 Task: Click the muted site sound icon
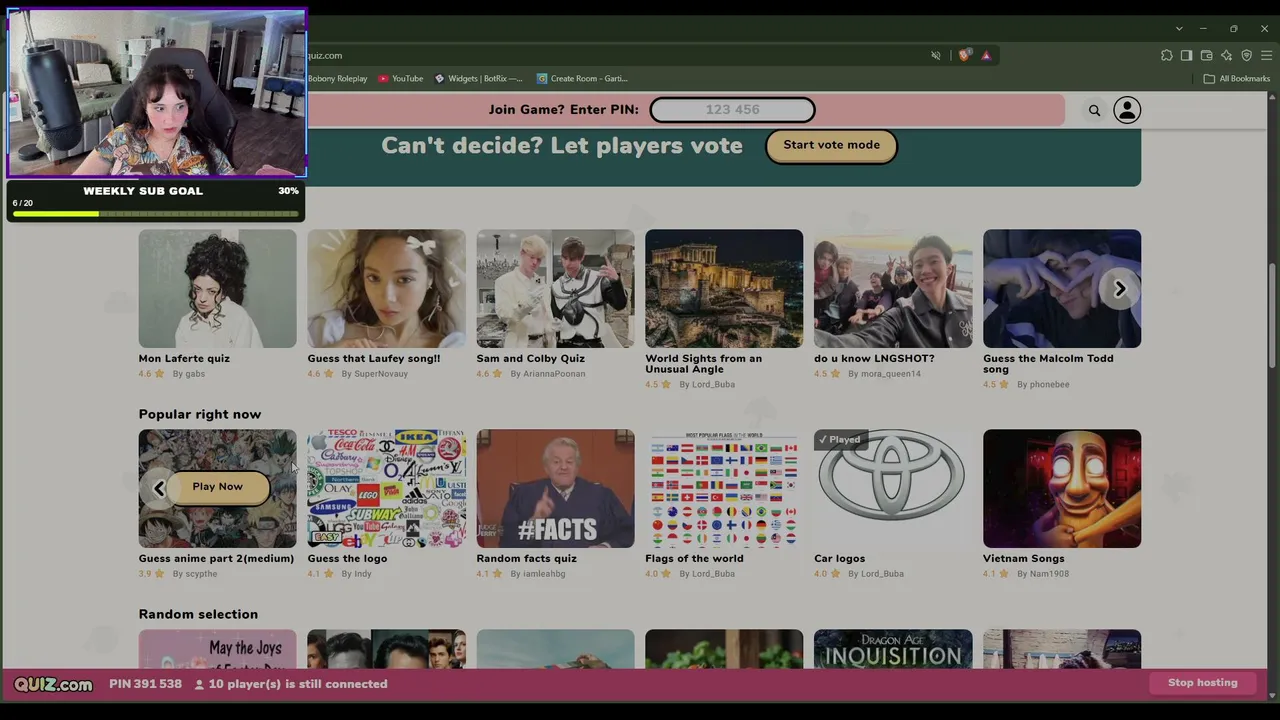(936, 56)
